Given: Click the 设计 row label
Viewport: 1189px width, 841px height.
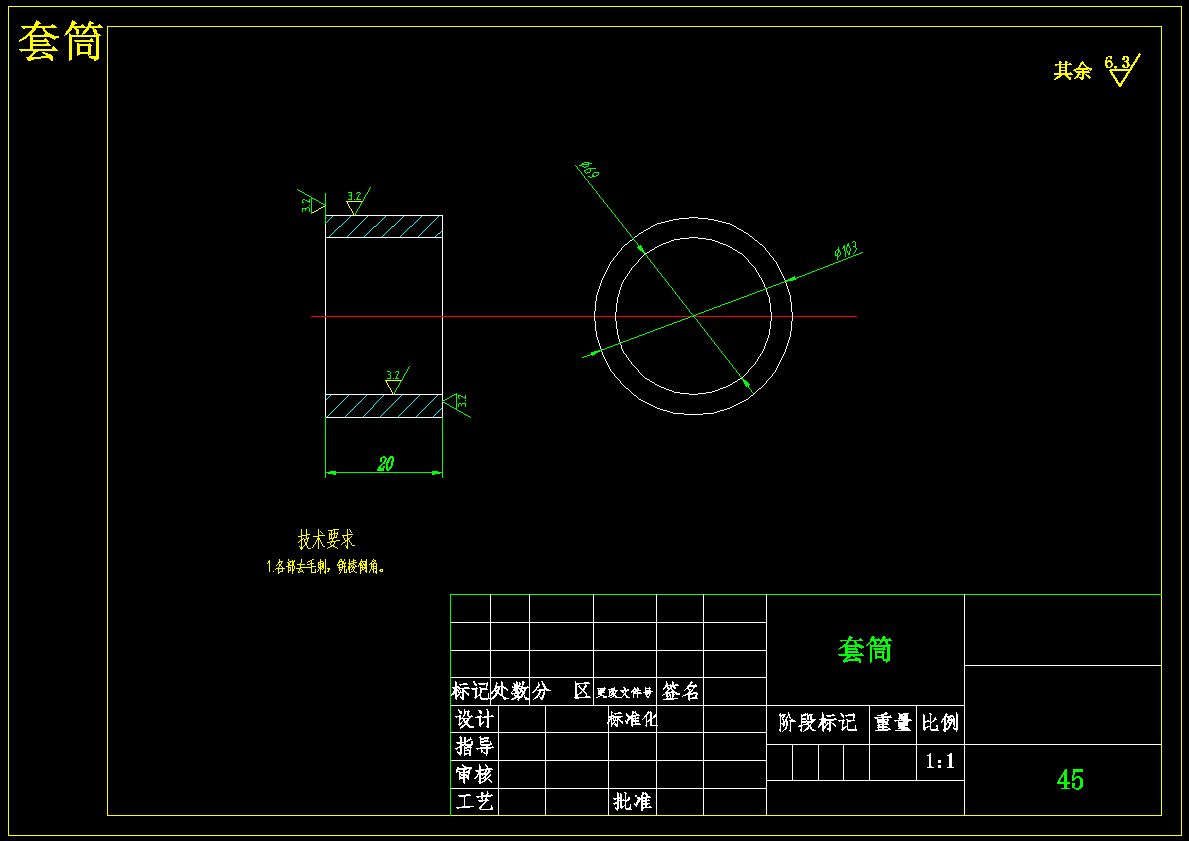Looking at the screenshot, I should click(475, 719).
